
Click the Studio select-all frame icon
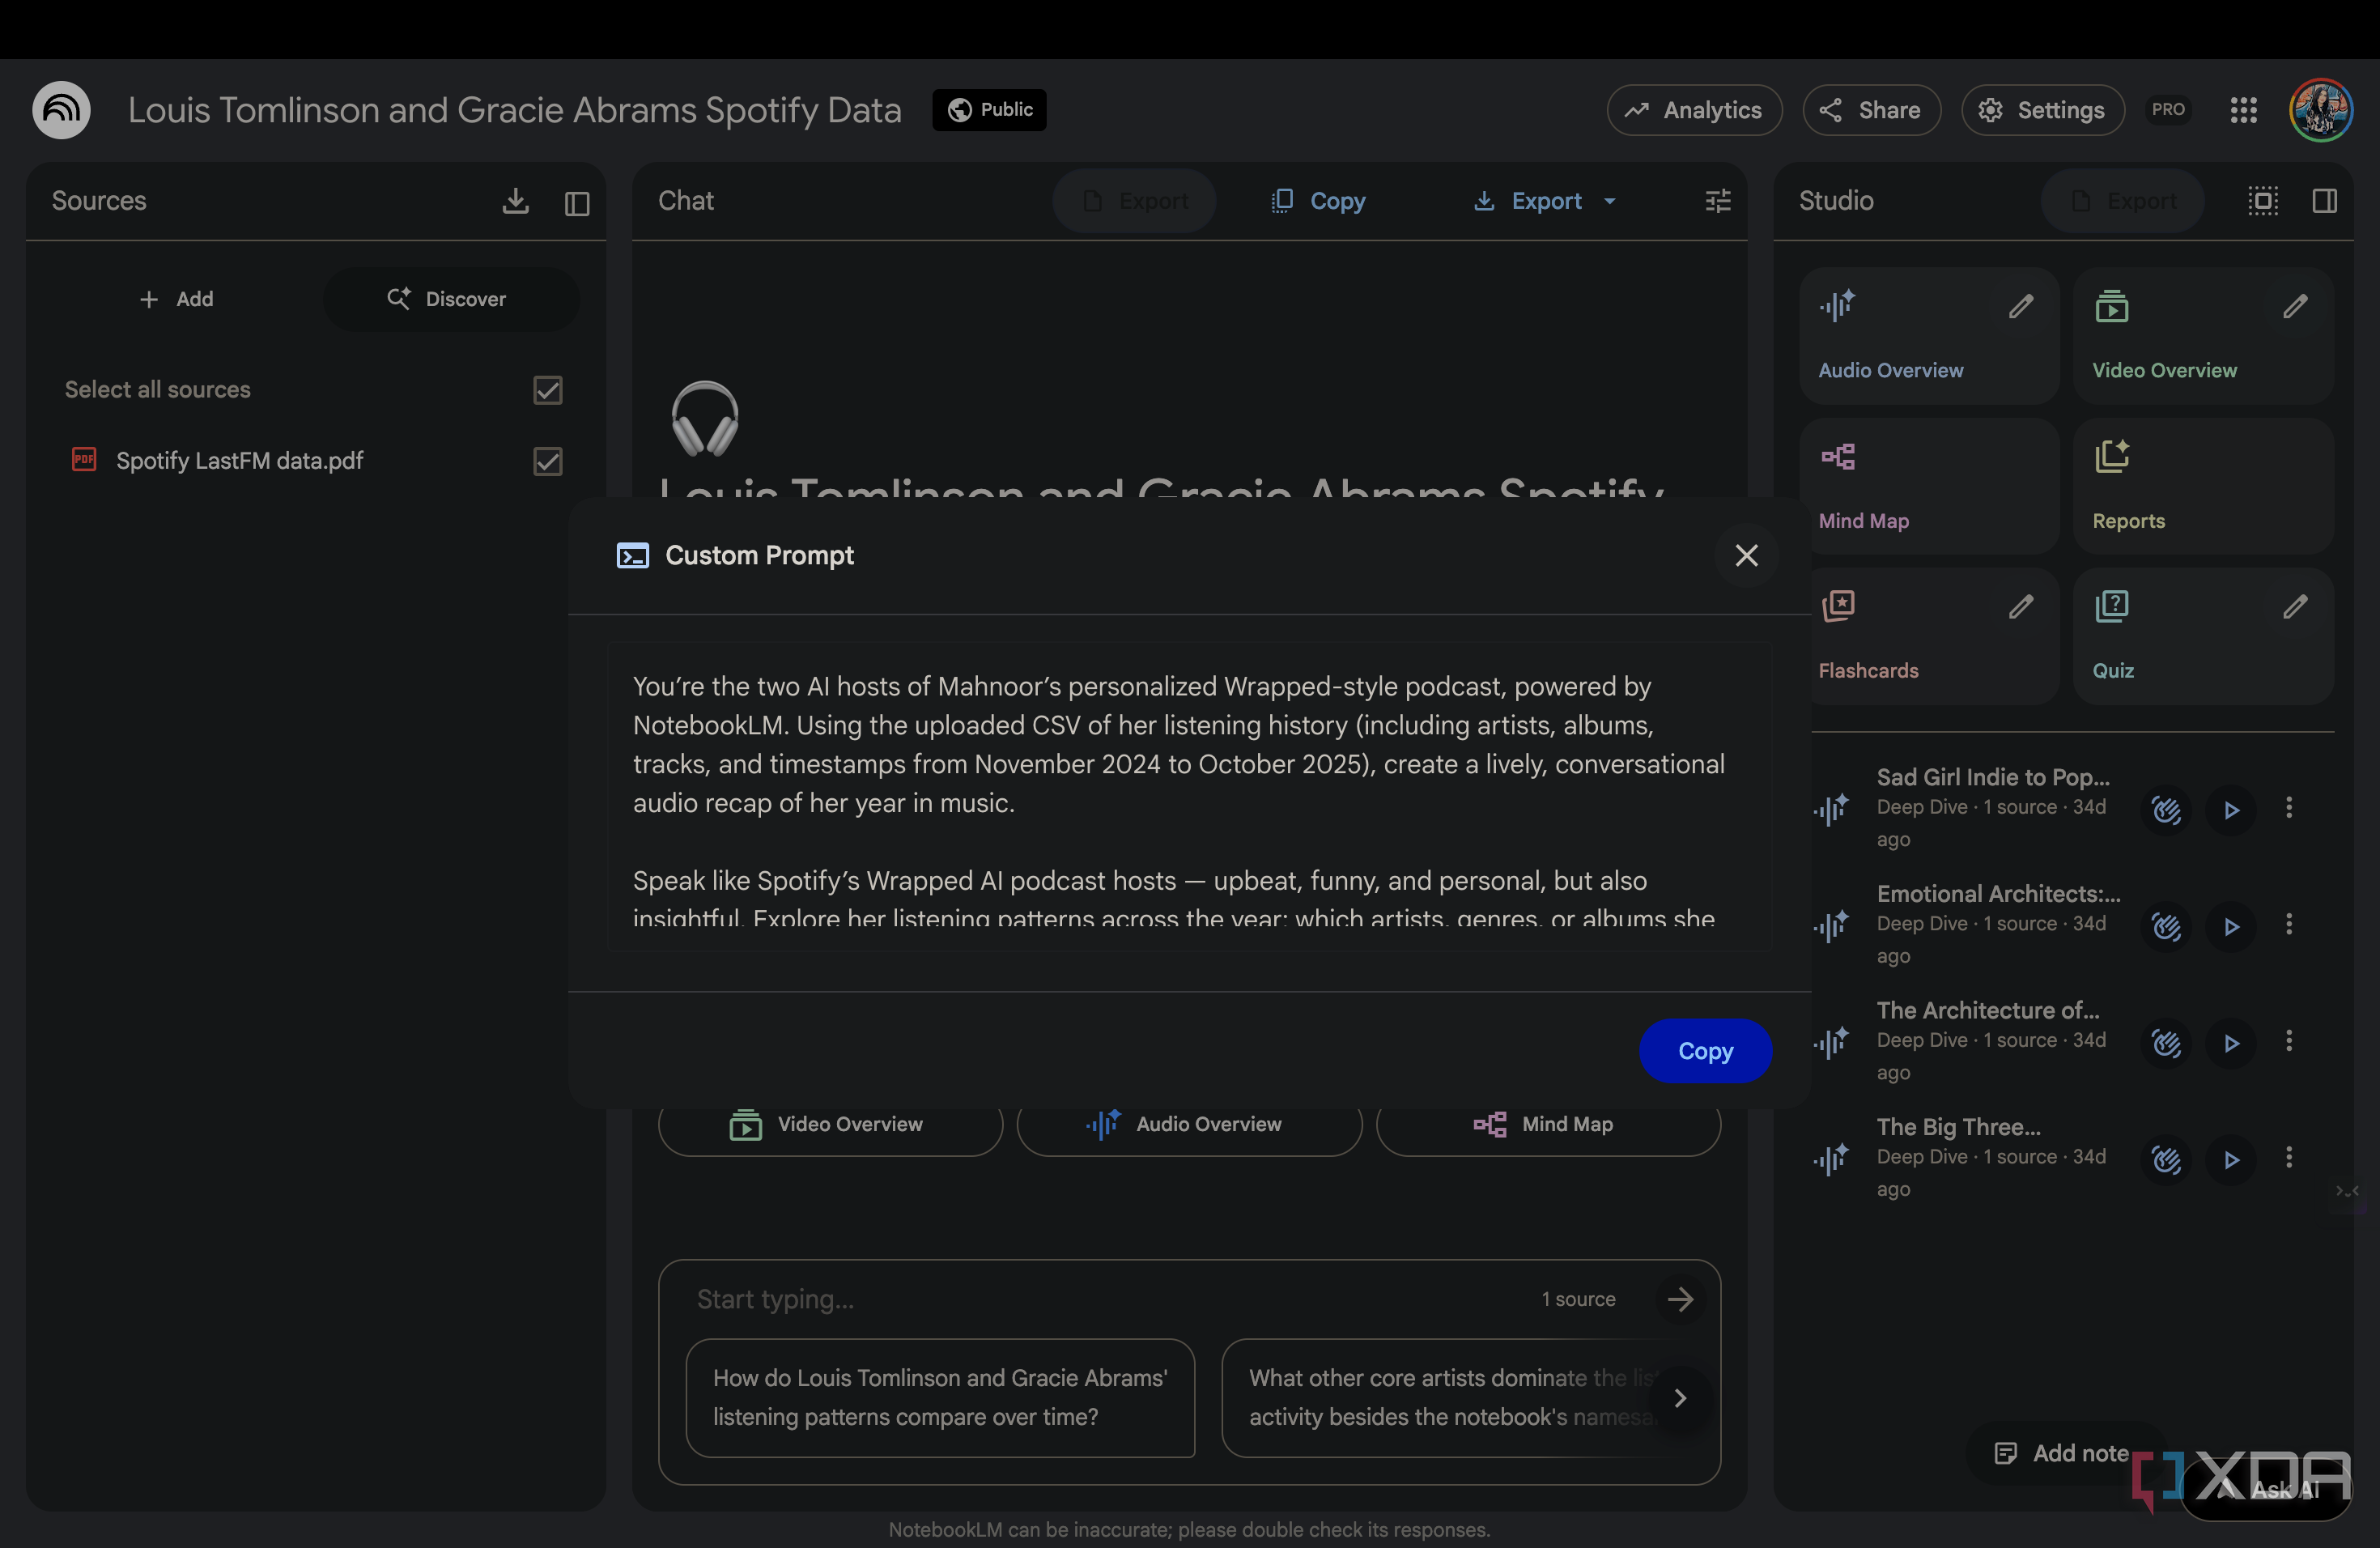pyautogui.click(x=2263, y=201)
